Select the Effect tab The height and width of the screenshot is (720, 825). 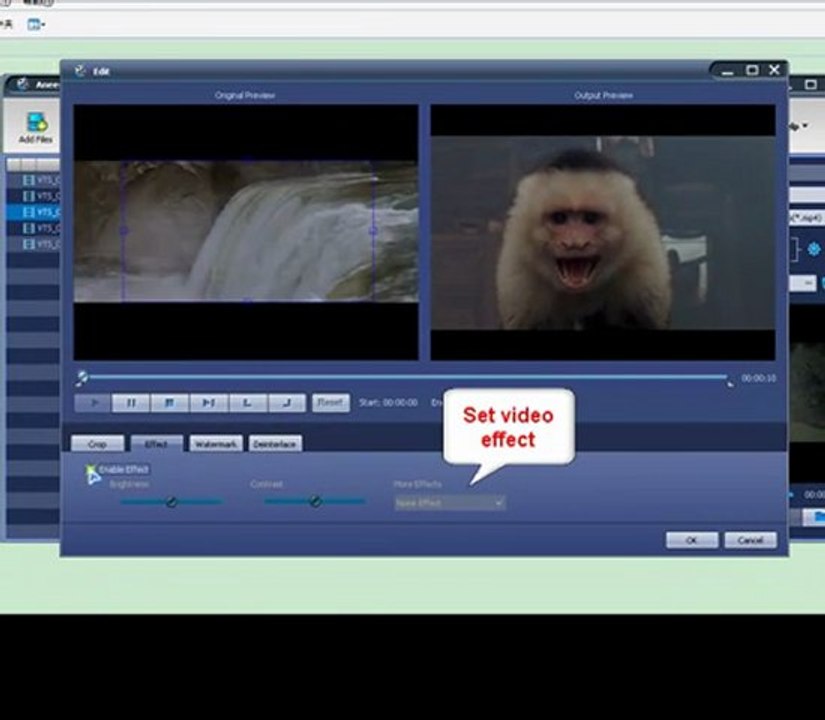click(x=156, y=444)
